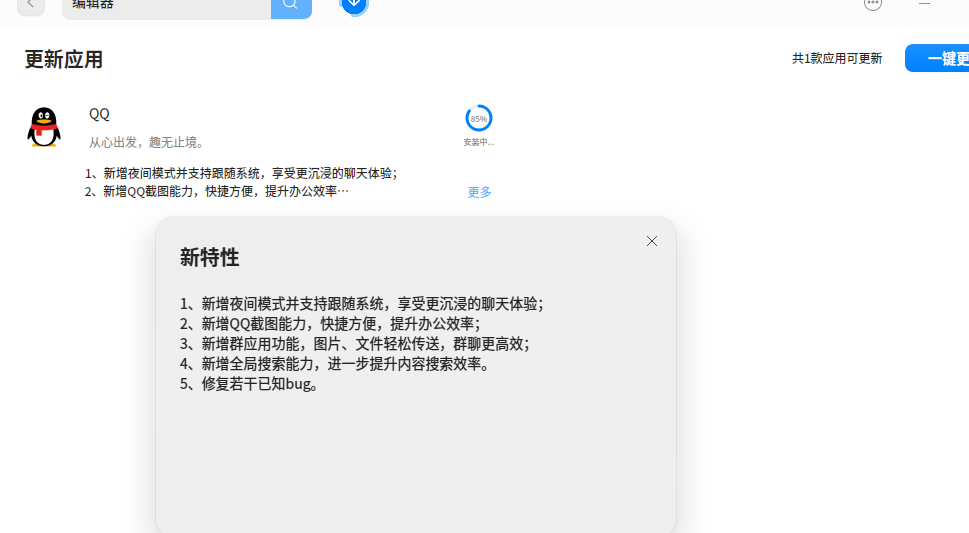Click popup line 4 about 全局搜索能力

point(337,364)
